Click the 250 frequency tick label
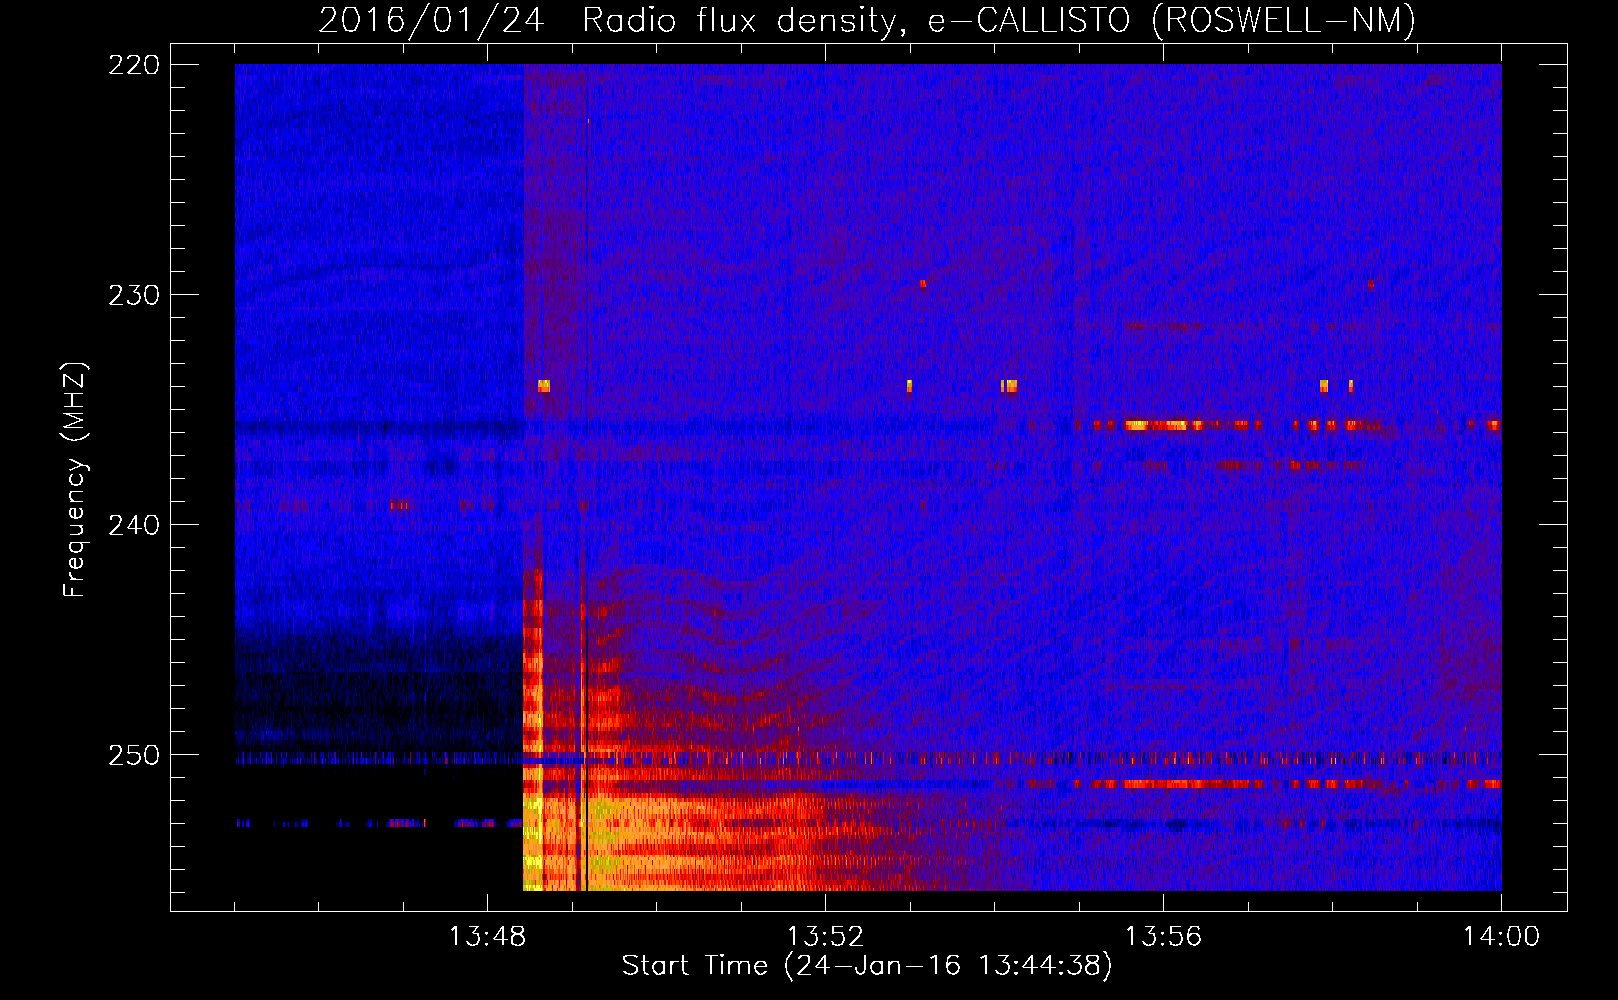The width and height of the screenshot is (1618, 1000). coord(134,755)
